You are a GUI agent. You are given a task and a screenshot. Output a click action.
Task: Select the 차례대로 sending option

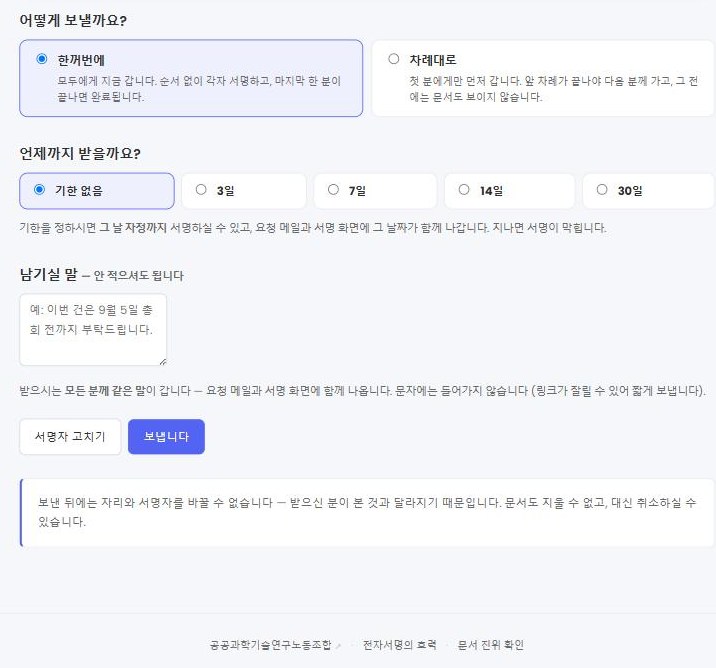tap(543, 78)
